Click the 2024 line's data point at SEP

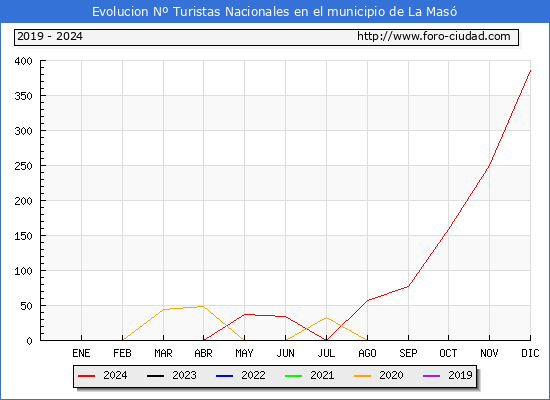click(x=408, y=286)
